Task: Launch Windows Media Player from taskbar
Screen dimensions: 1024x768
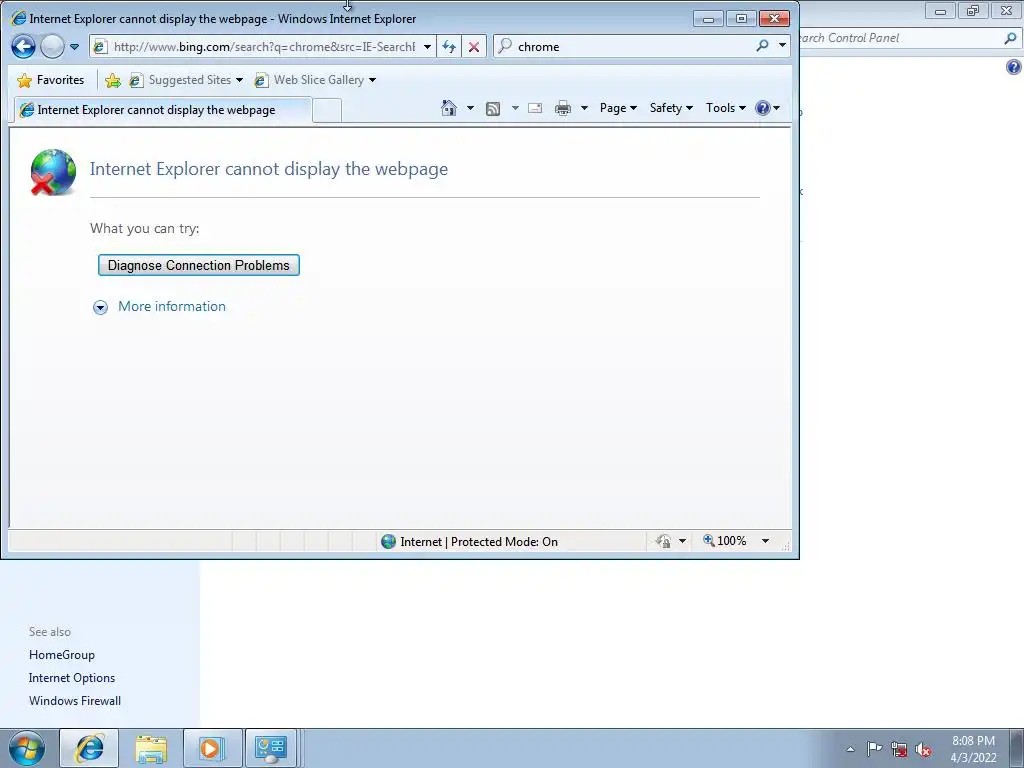Action: (x=212, y=748)
